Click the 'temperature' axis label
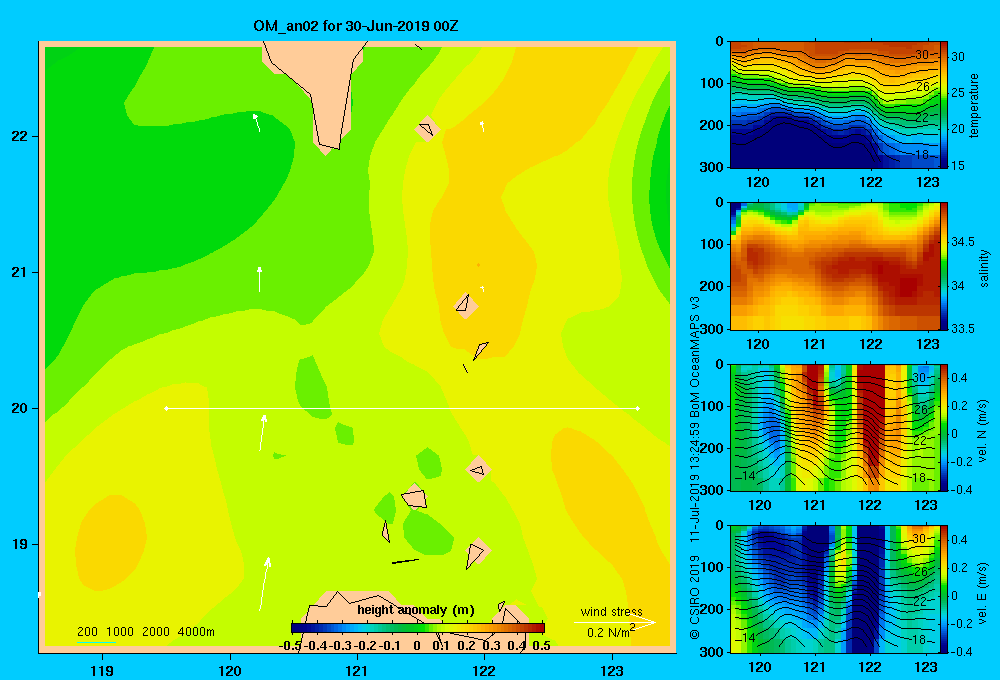 pyautogui.click(x=974, y=105)
